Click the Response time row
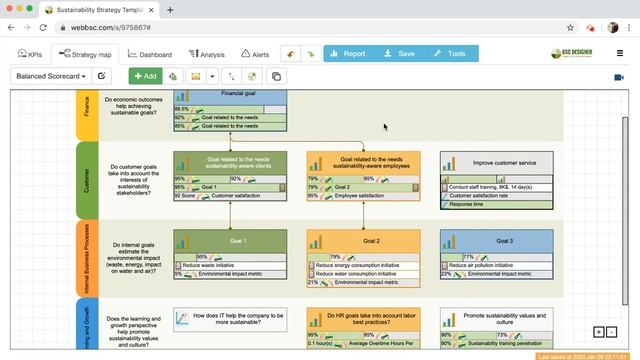This screenshot has height=360, width=640. pyautogui.click(x=497, y=204)
